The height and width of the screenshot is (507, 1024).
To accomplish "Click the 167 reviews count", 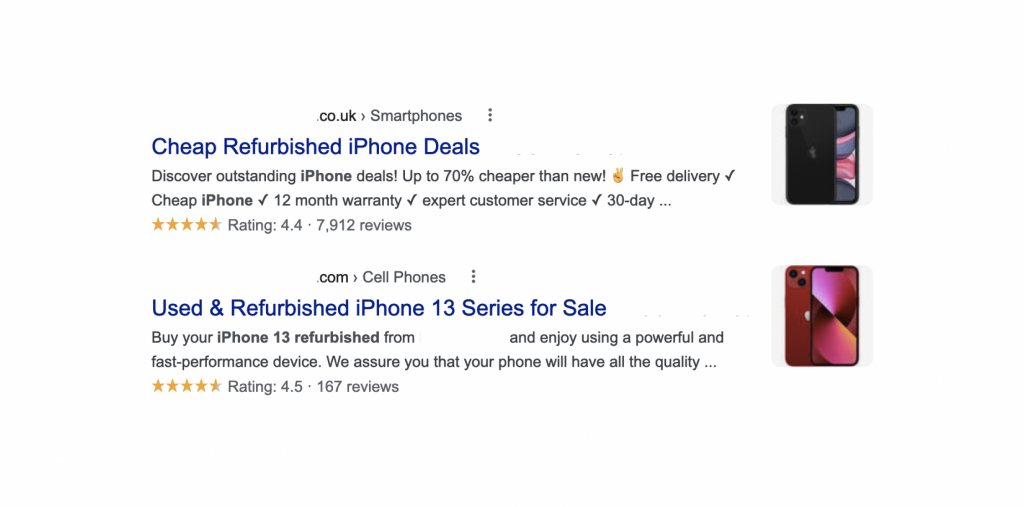I will [357, 386].
